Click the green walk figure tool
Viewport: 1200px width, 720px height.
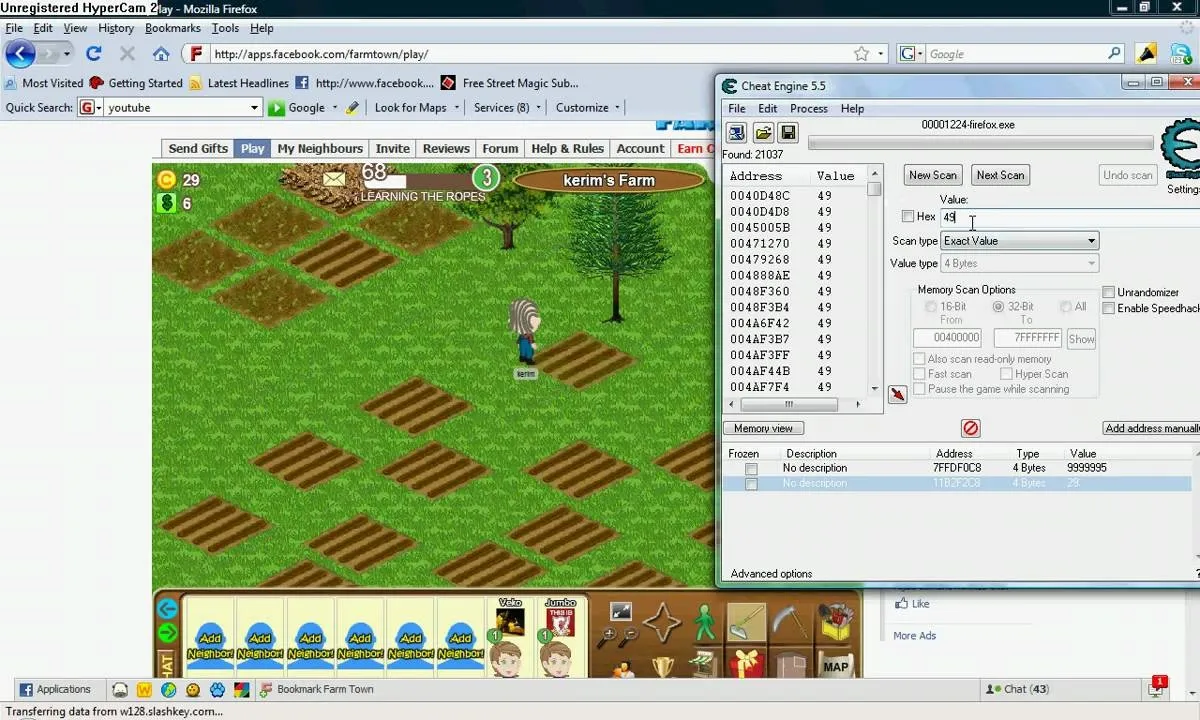point(705,623)
